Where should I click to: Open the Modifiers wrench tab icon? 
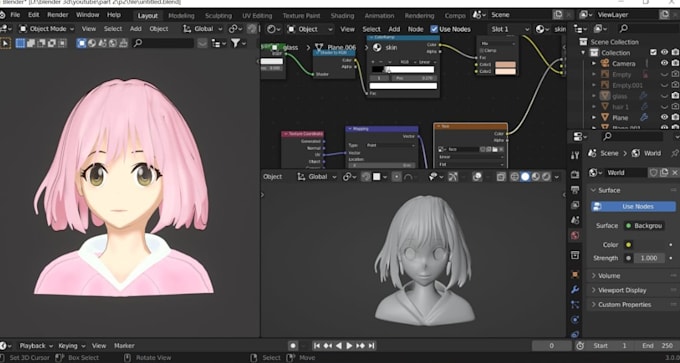point(575,290)
